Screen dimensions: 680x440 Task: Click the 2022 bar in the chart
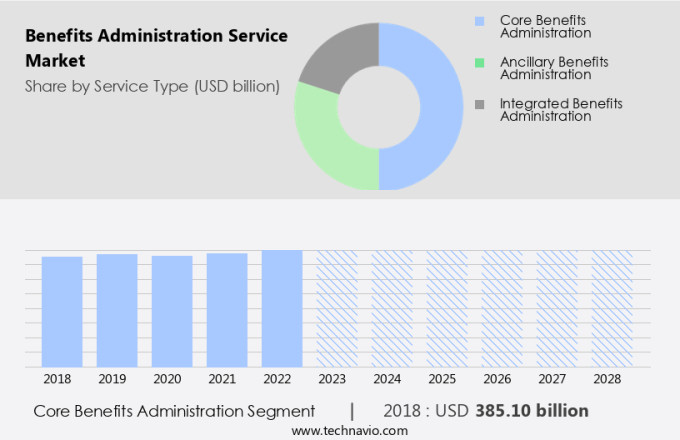pos(282,308)
